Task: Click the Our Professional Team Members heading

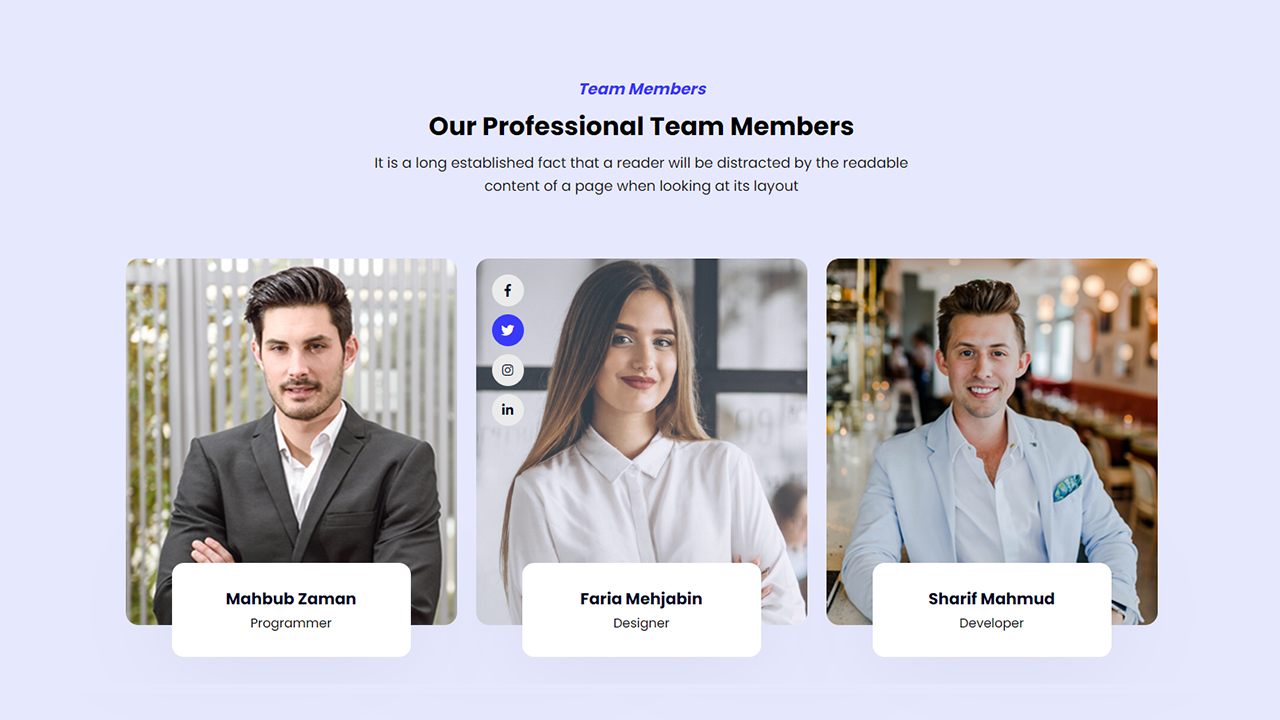Action: [641, 126]
